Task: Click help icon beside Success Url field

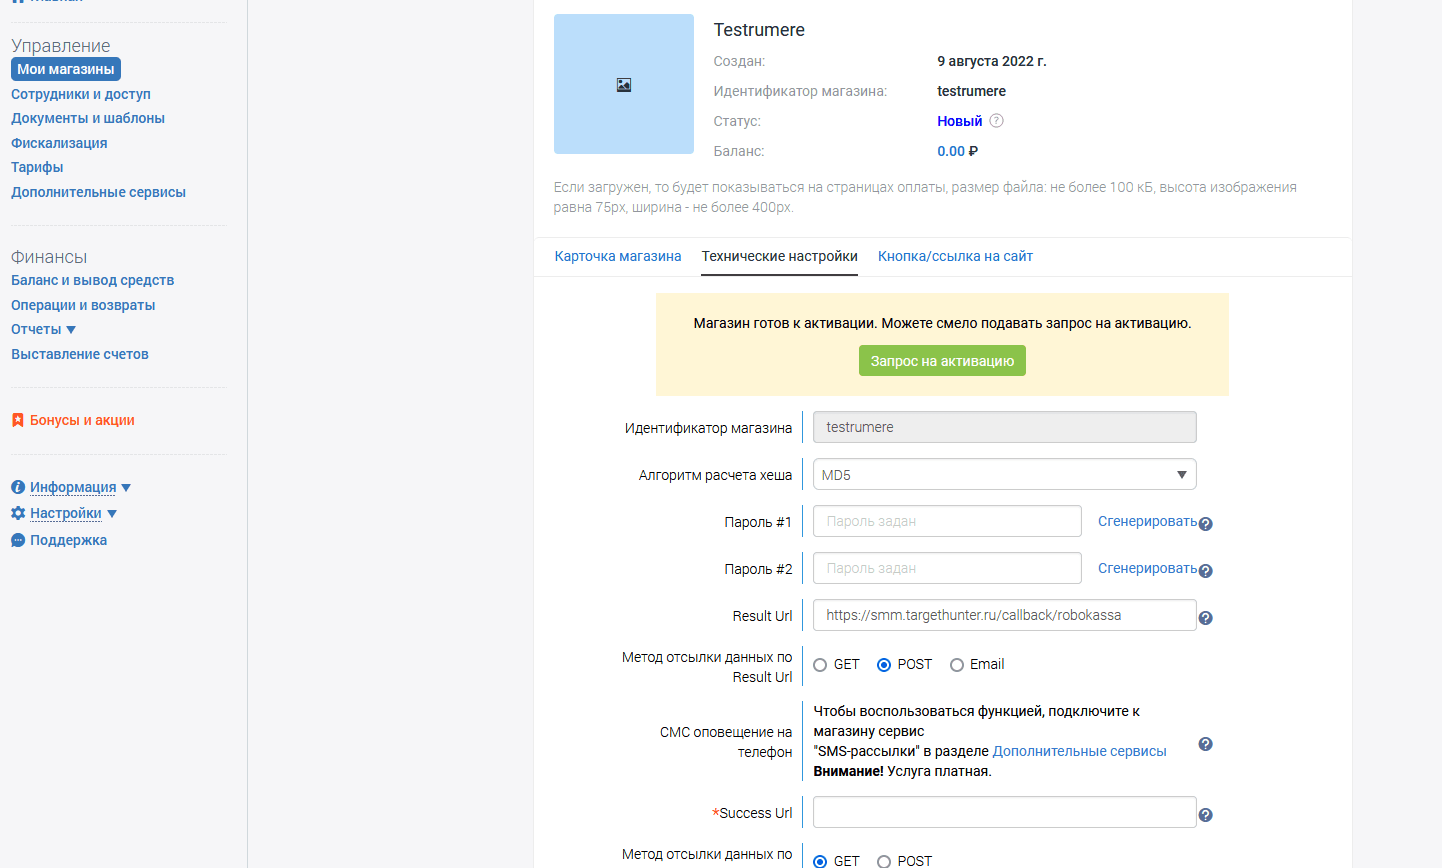Action: pos(1205,815)
